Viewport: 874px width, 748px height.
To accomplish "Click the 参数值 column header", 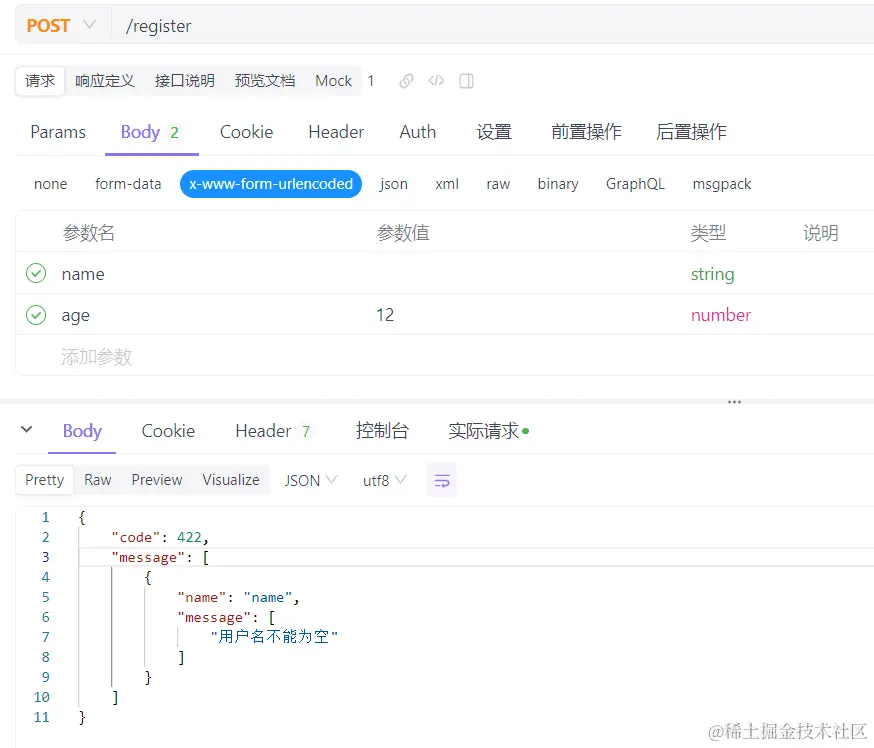I will tap(403, 232).
